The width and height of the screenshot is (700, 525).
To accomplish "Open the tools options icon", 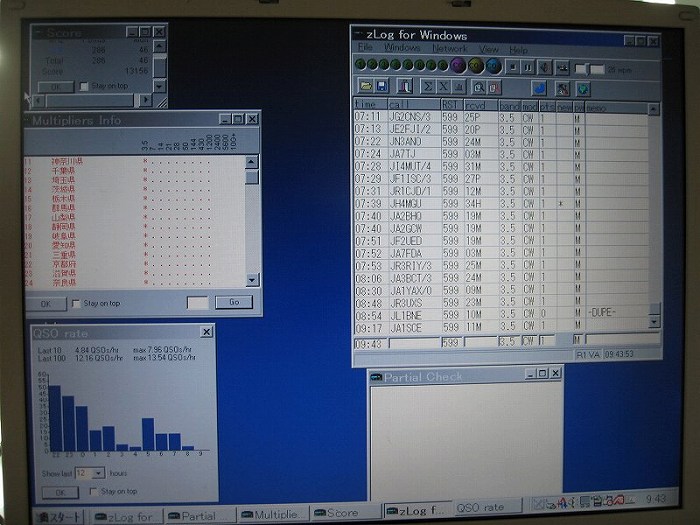I will click(x=562, y=88).
